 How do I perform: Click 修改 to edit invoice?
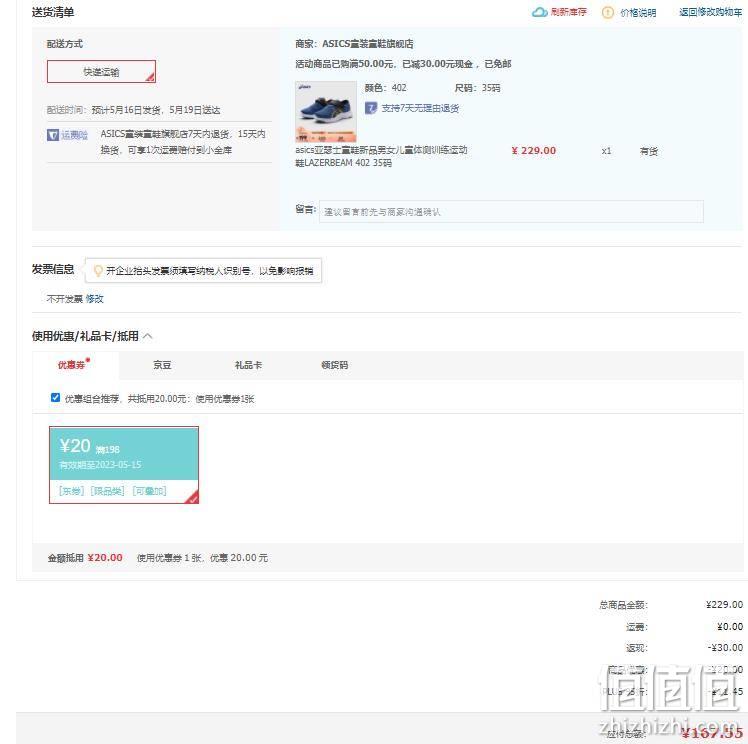pyautogui.click(x=94, y=299)
